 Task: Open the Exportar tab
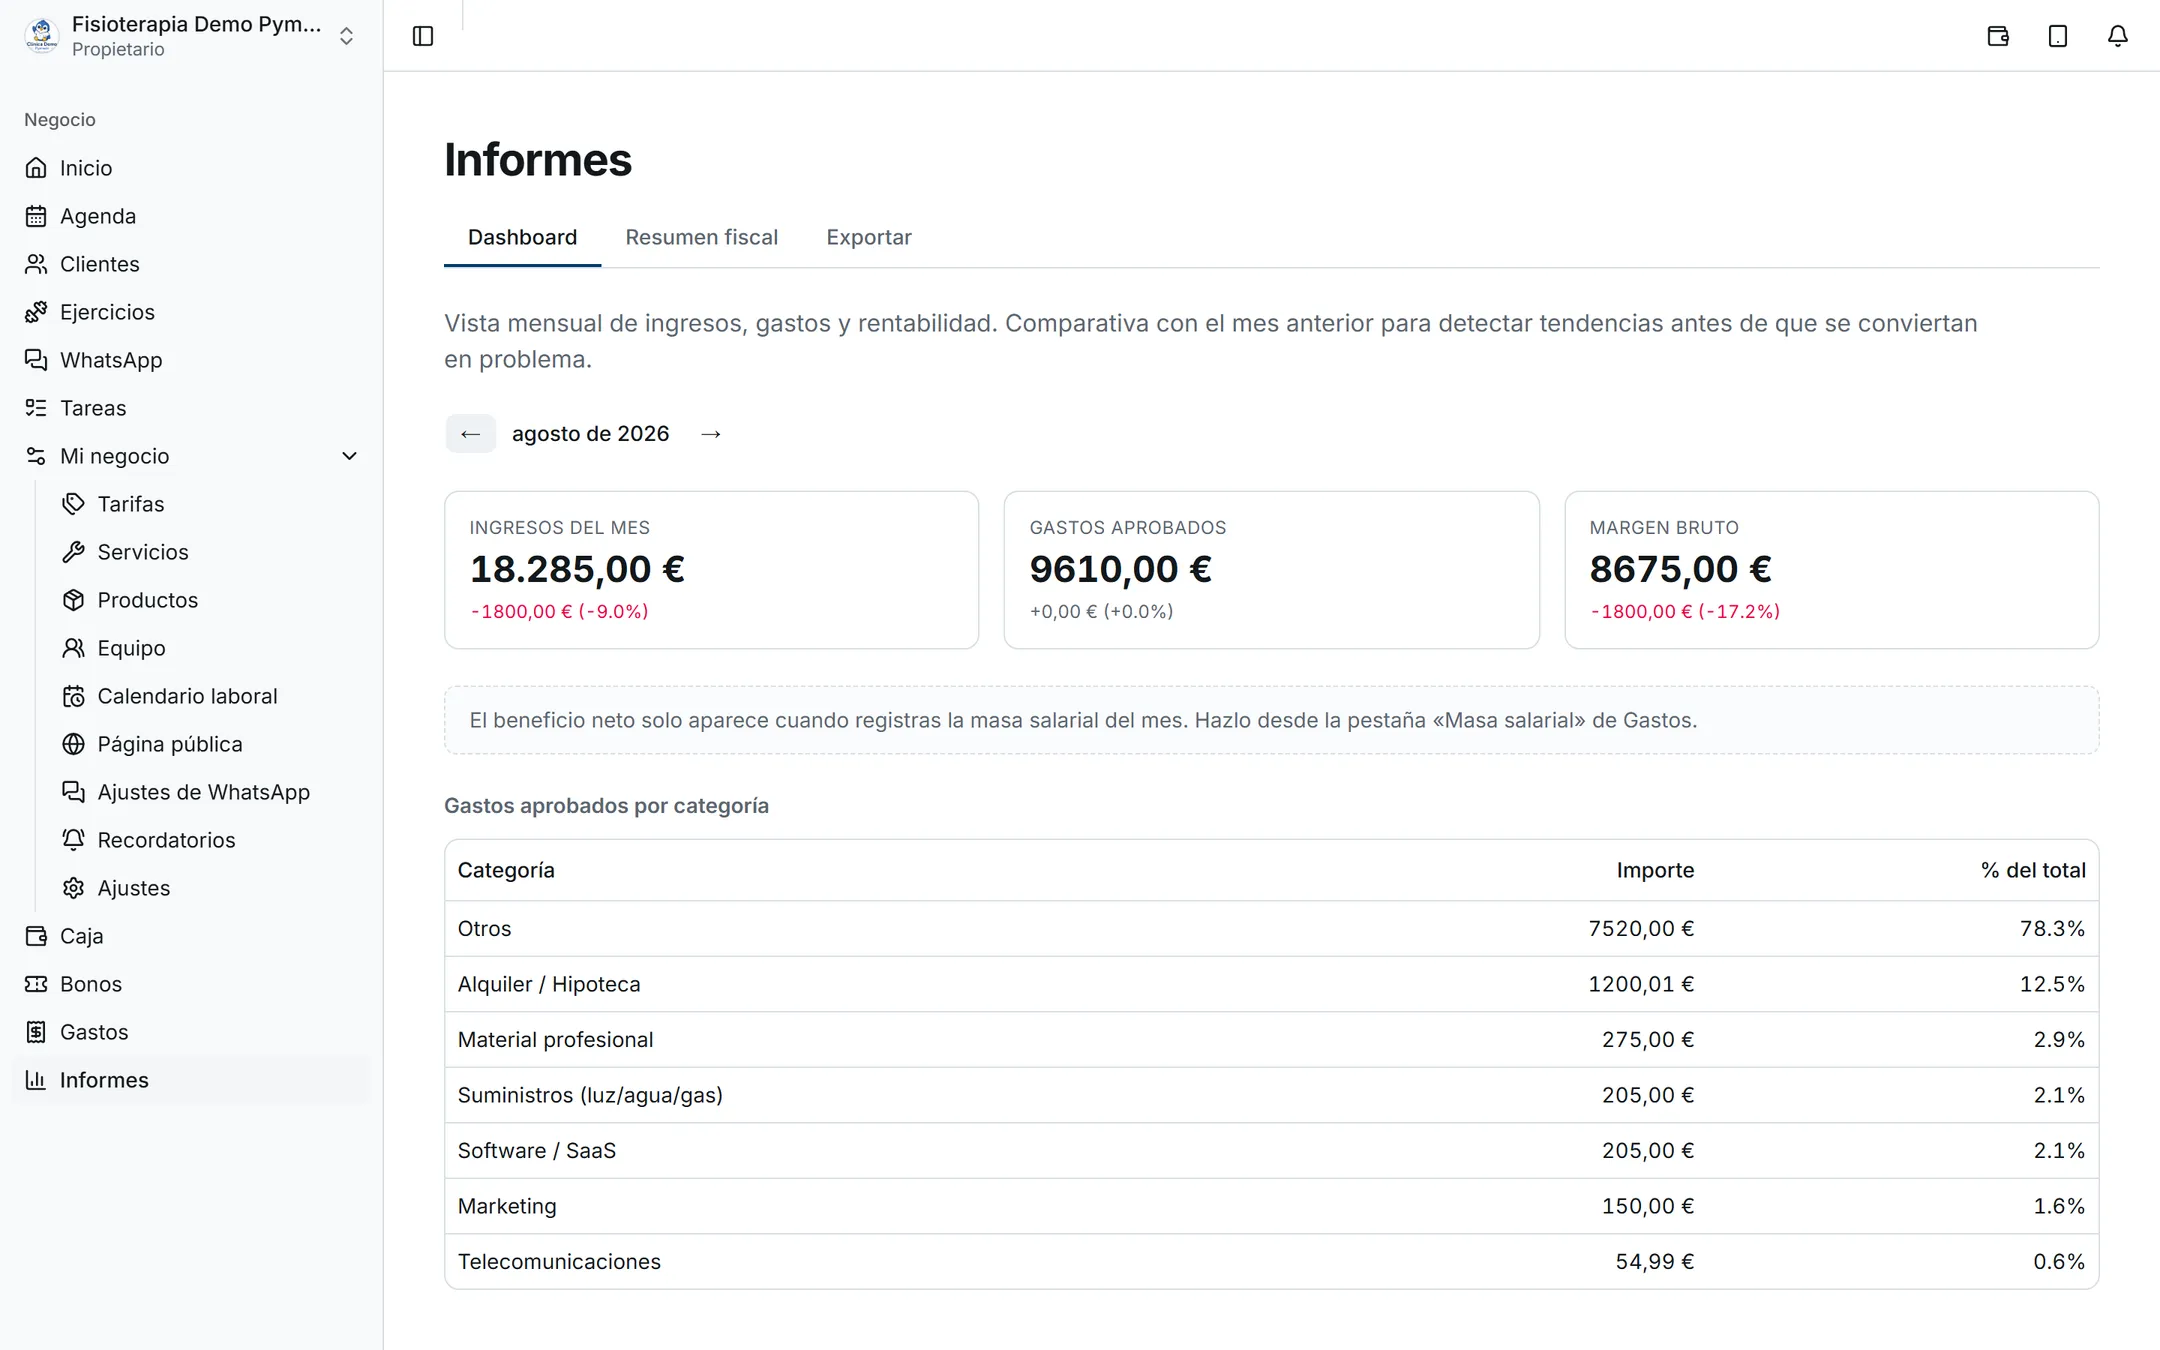[868, 238]
